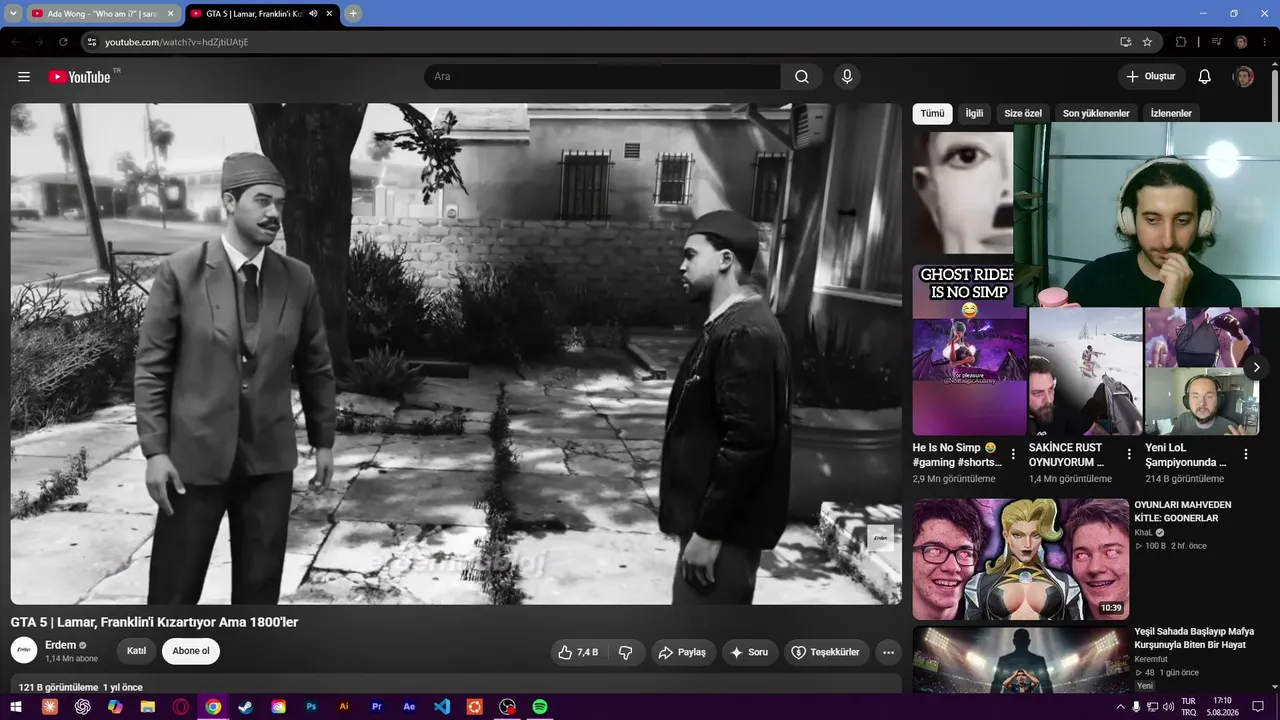Select the İzlenenler filter chip
This screenshot has width=1280, height=720.
tap(1171, 113)
